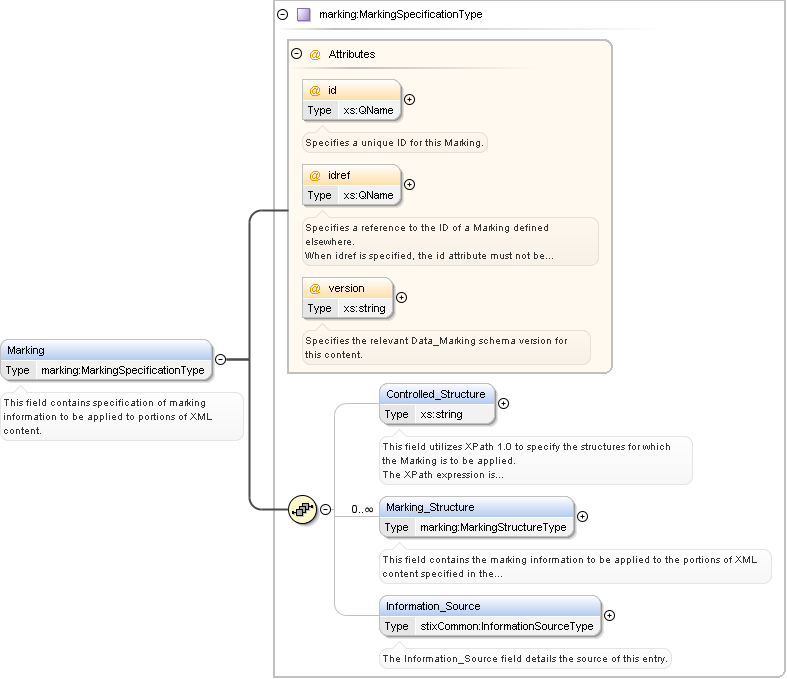This screenshot has height=679, width=787.
Task: Collapse the sequence compositor children
Action: (x=325, y=509)
